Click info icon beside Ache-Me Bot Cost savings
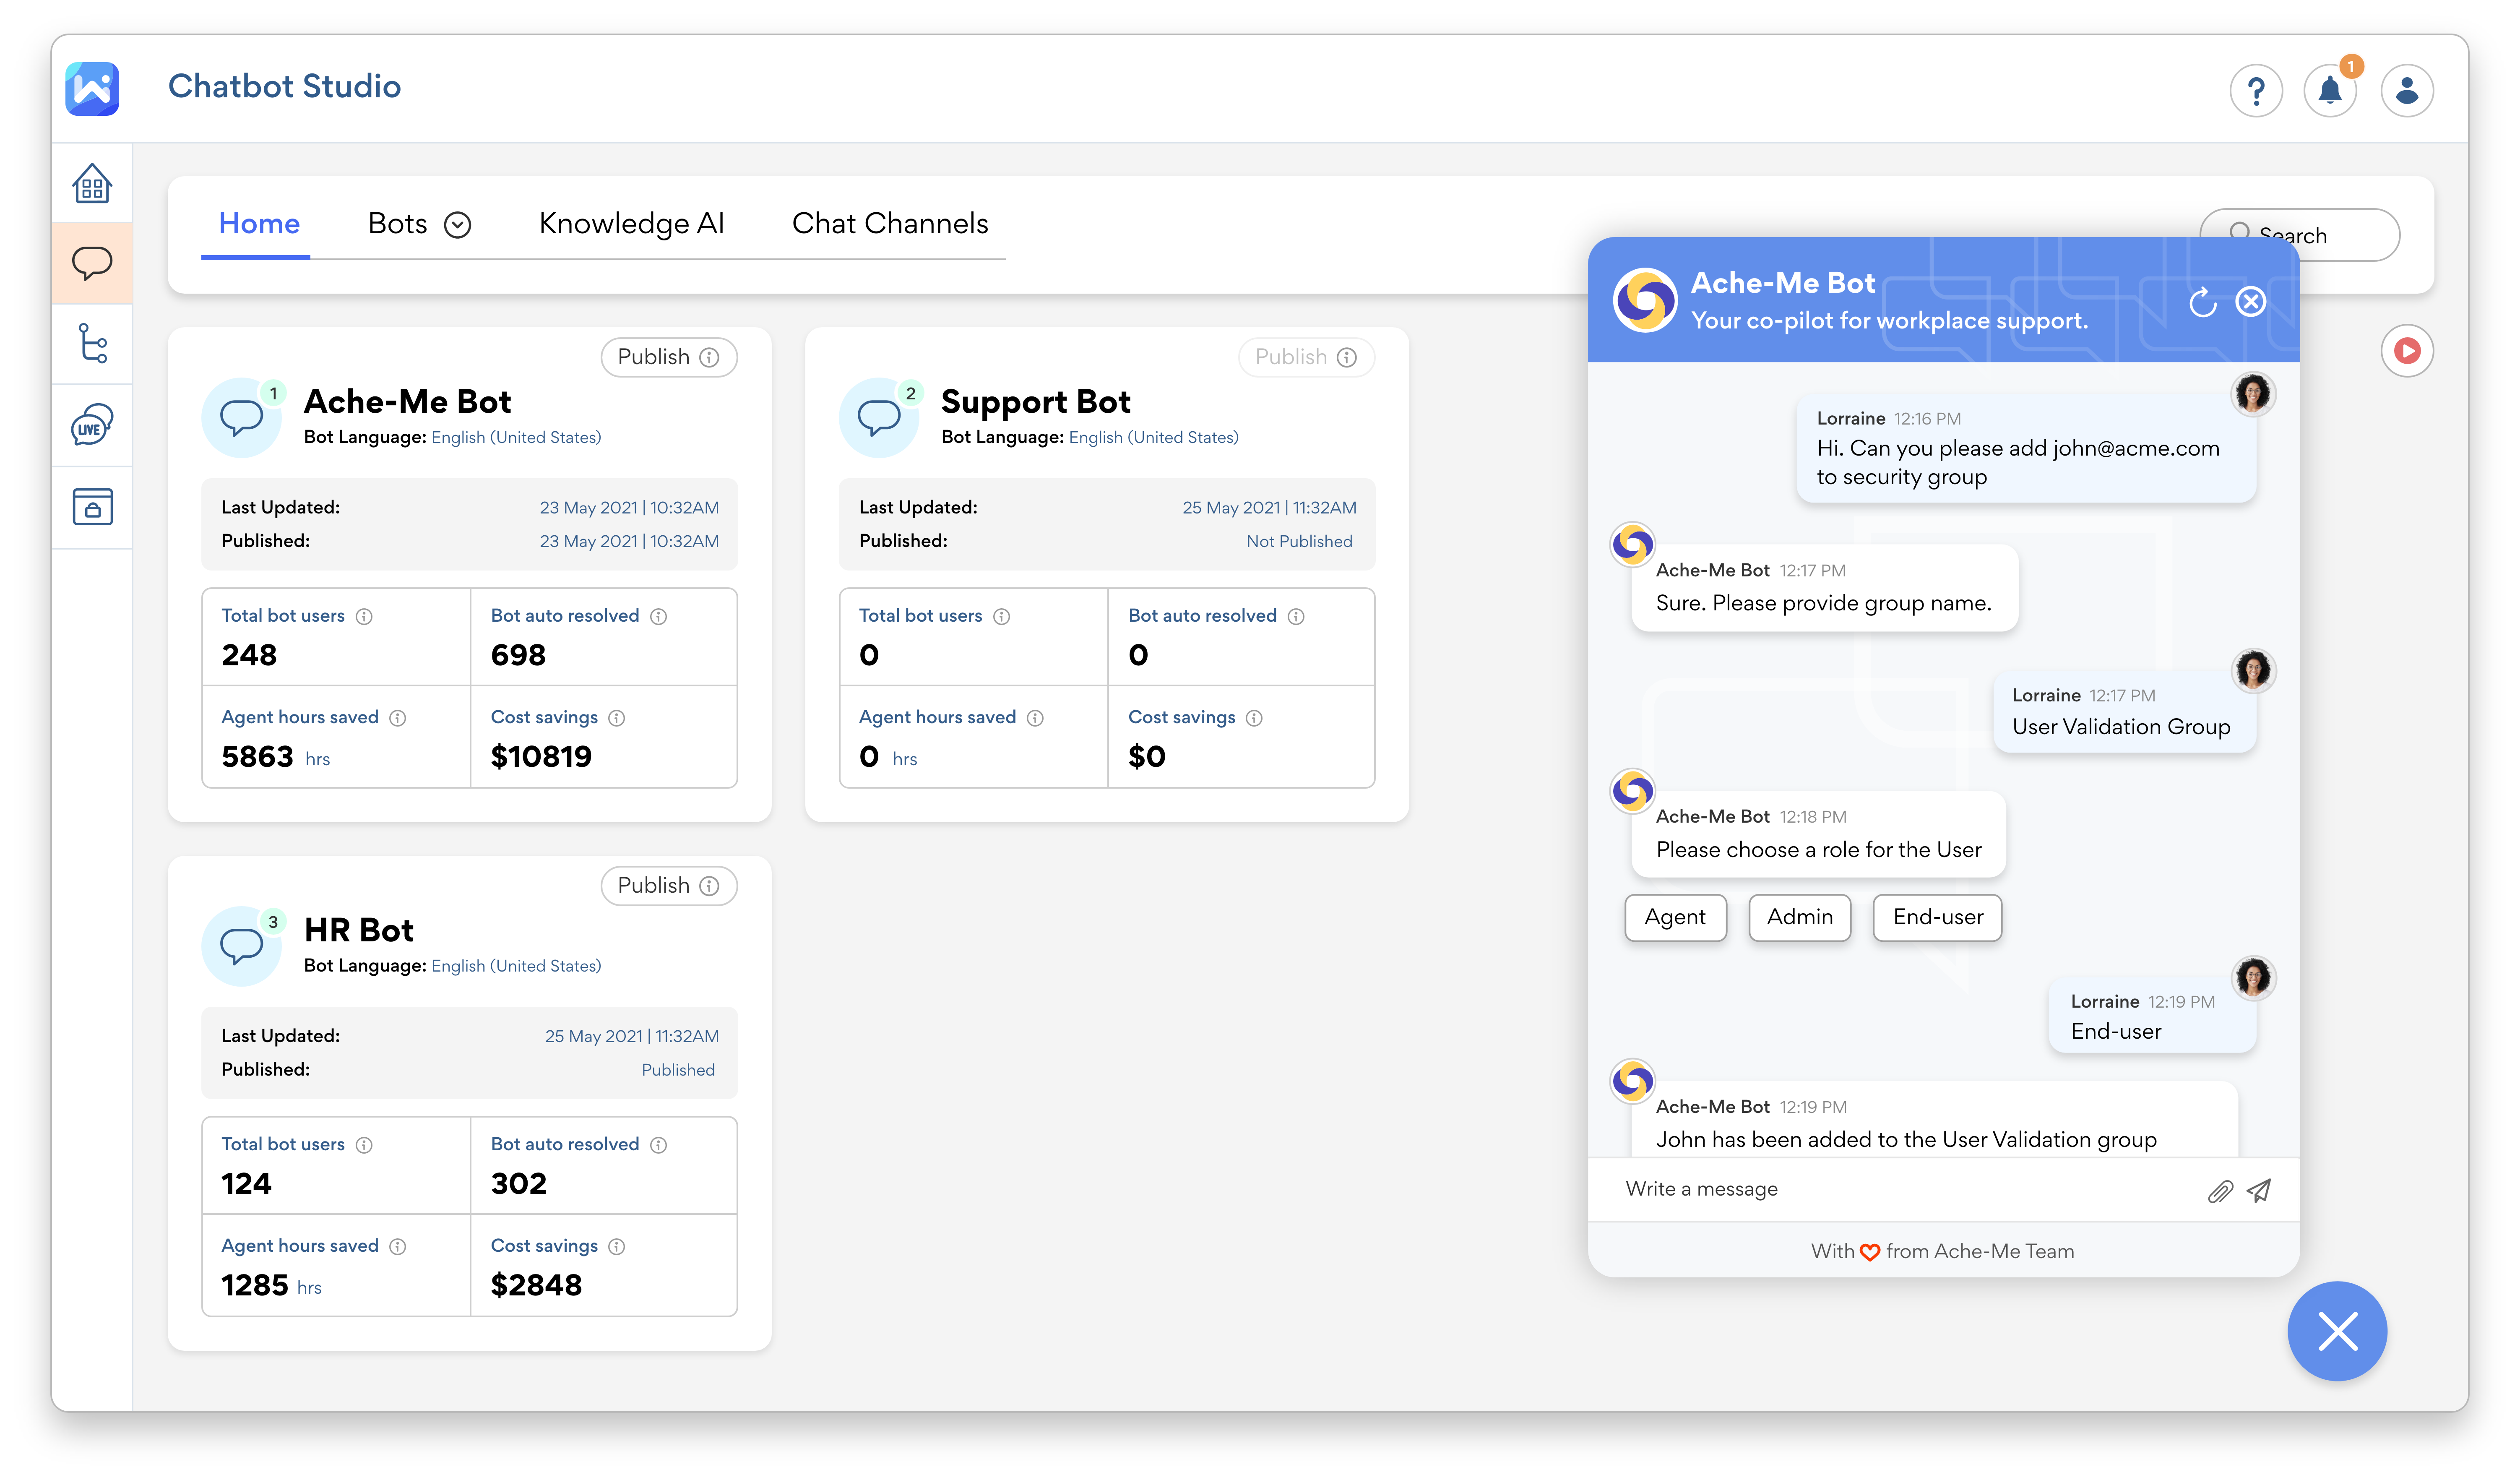 [x=616, y=718]
